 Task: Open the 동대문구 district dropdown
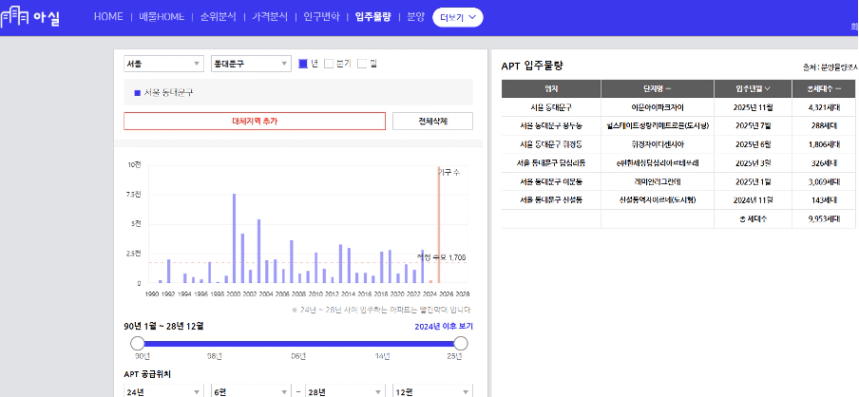tap(250, 64)
